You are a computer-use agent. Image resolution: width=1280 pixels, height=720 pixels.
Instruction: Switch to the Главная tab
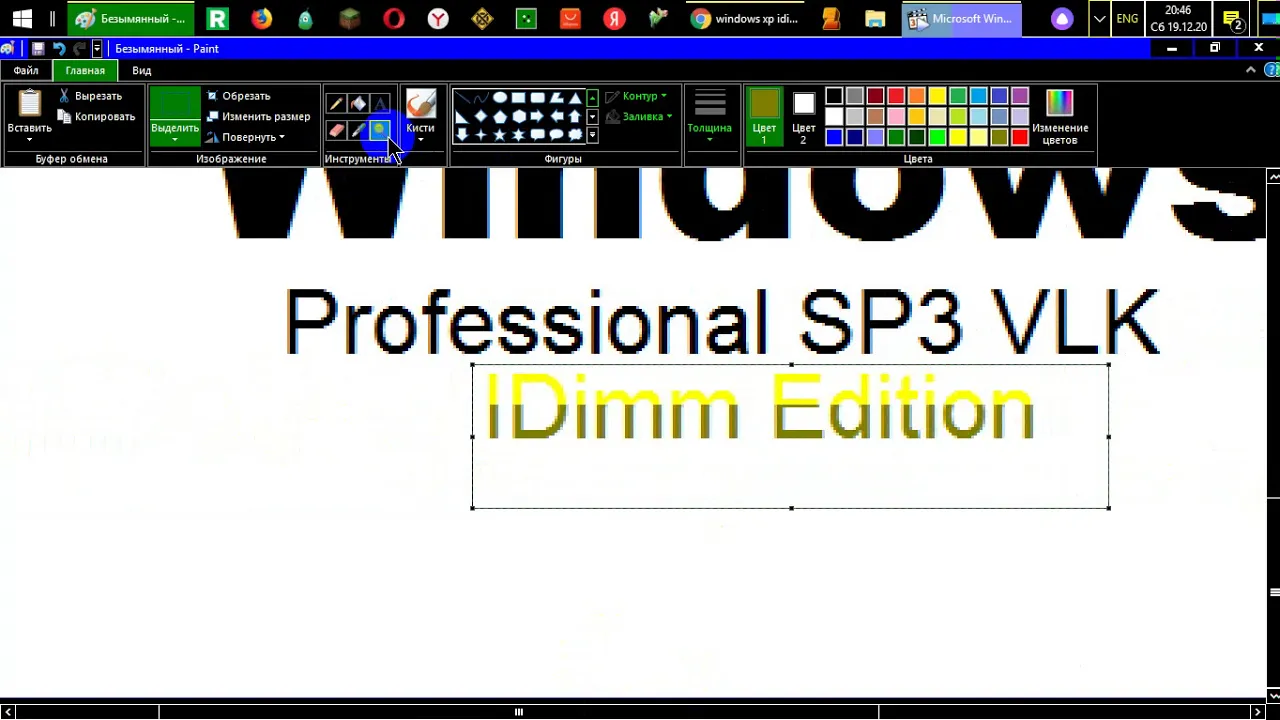(x=85, y=71)
